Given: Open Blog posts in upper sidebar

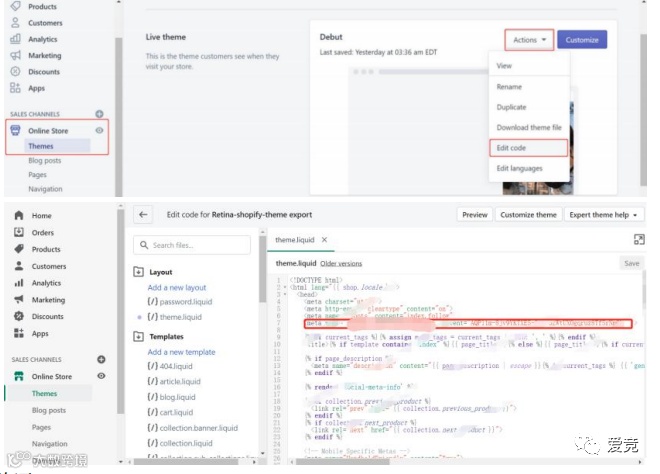Looking at the screenshot, I should [x=45, y=160].
